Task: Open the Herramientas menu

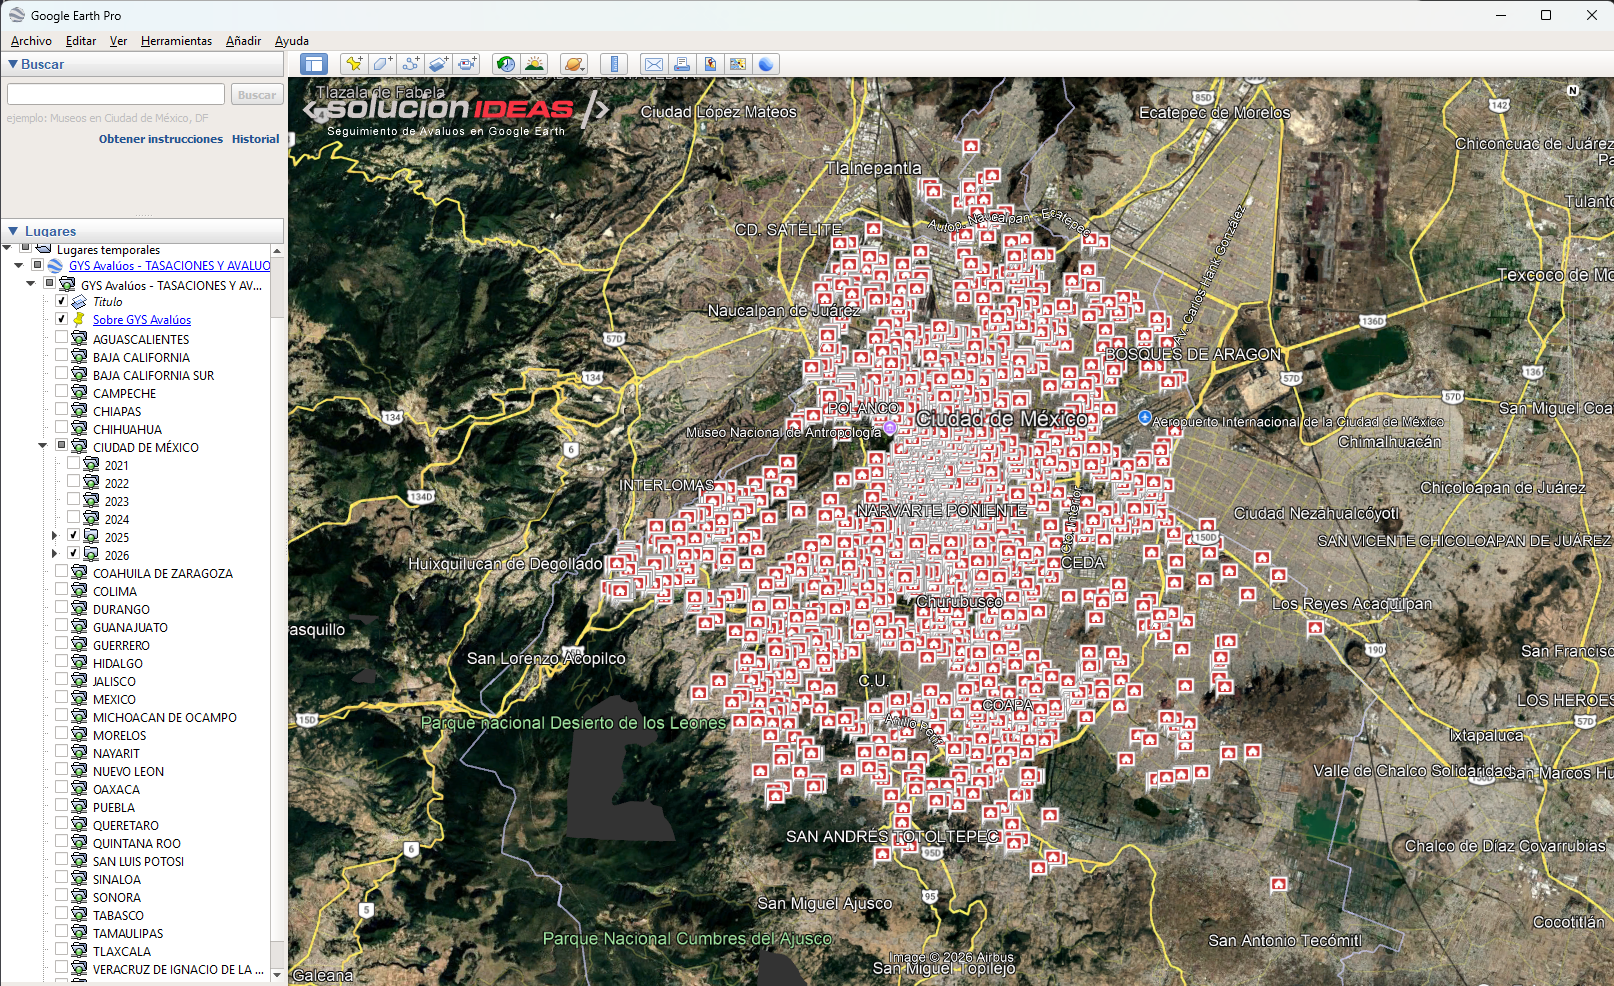Action: point(176,41)
